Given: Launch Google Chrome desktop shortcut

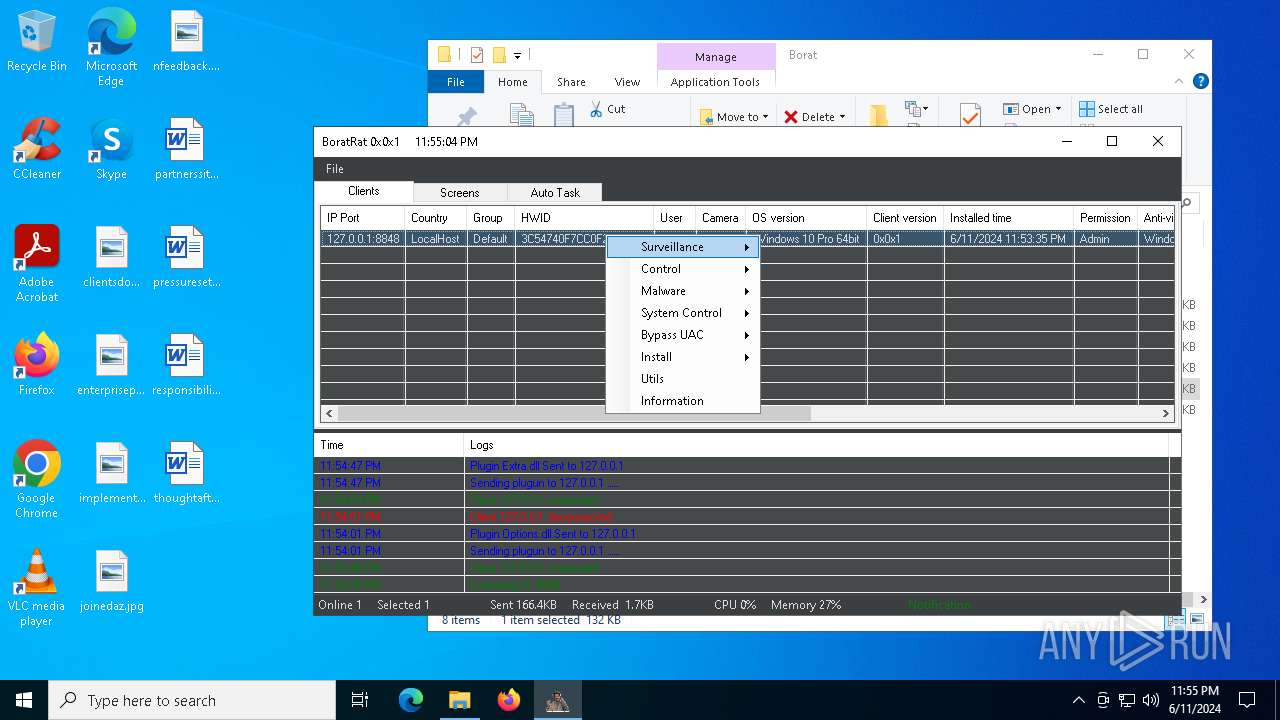Looking at the screenshot, I should pos(37,480).
